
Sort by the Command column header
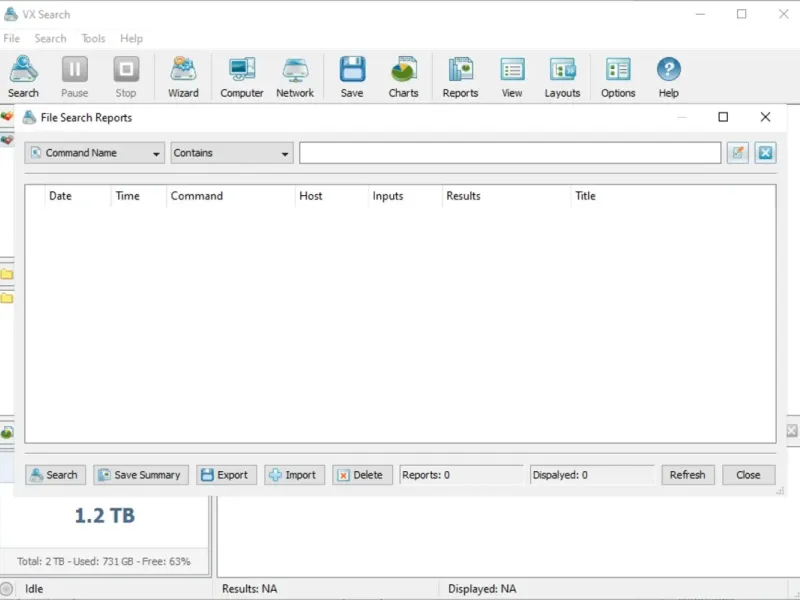point(231,196)
